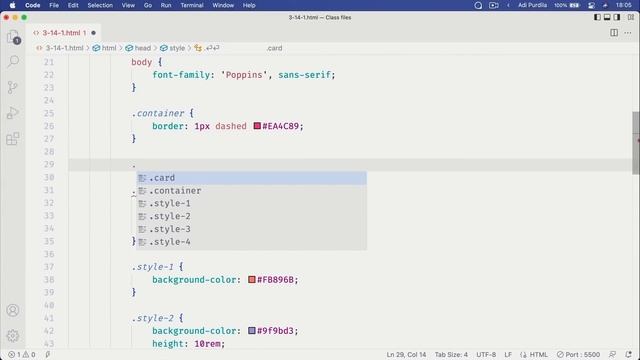Image resolution: width=640 pixels, height=360 pixels.
Task: Select .style-1 autocomplete suggestion
Action: 251,203
